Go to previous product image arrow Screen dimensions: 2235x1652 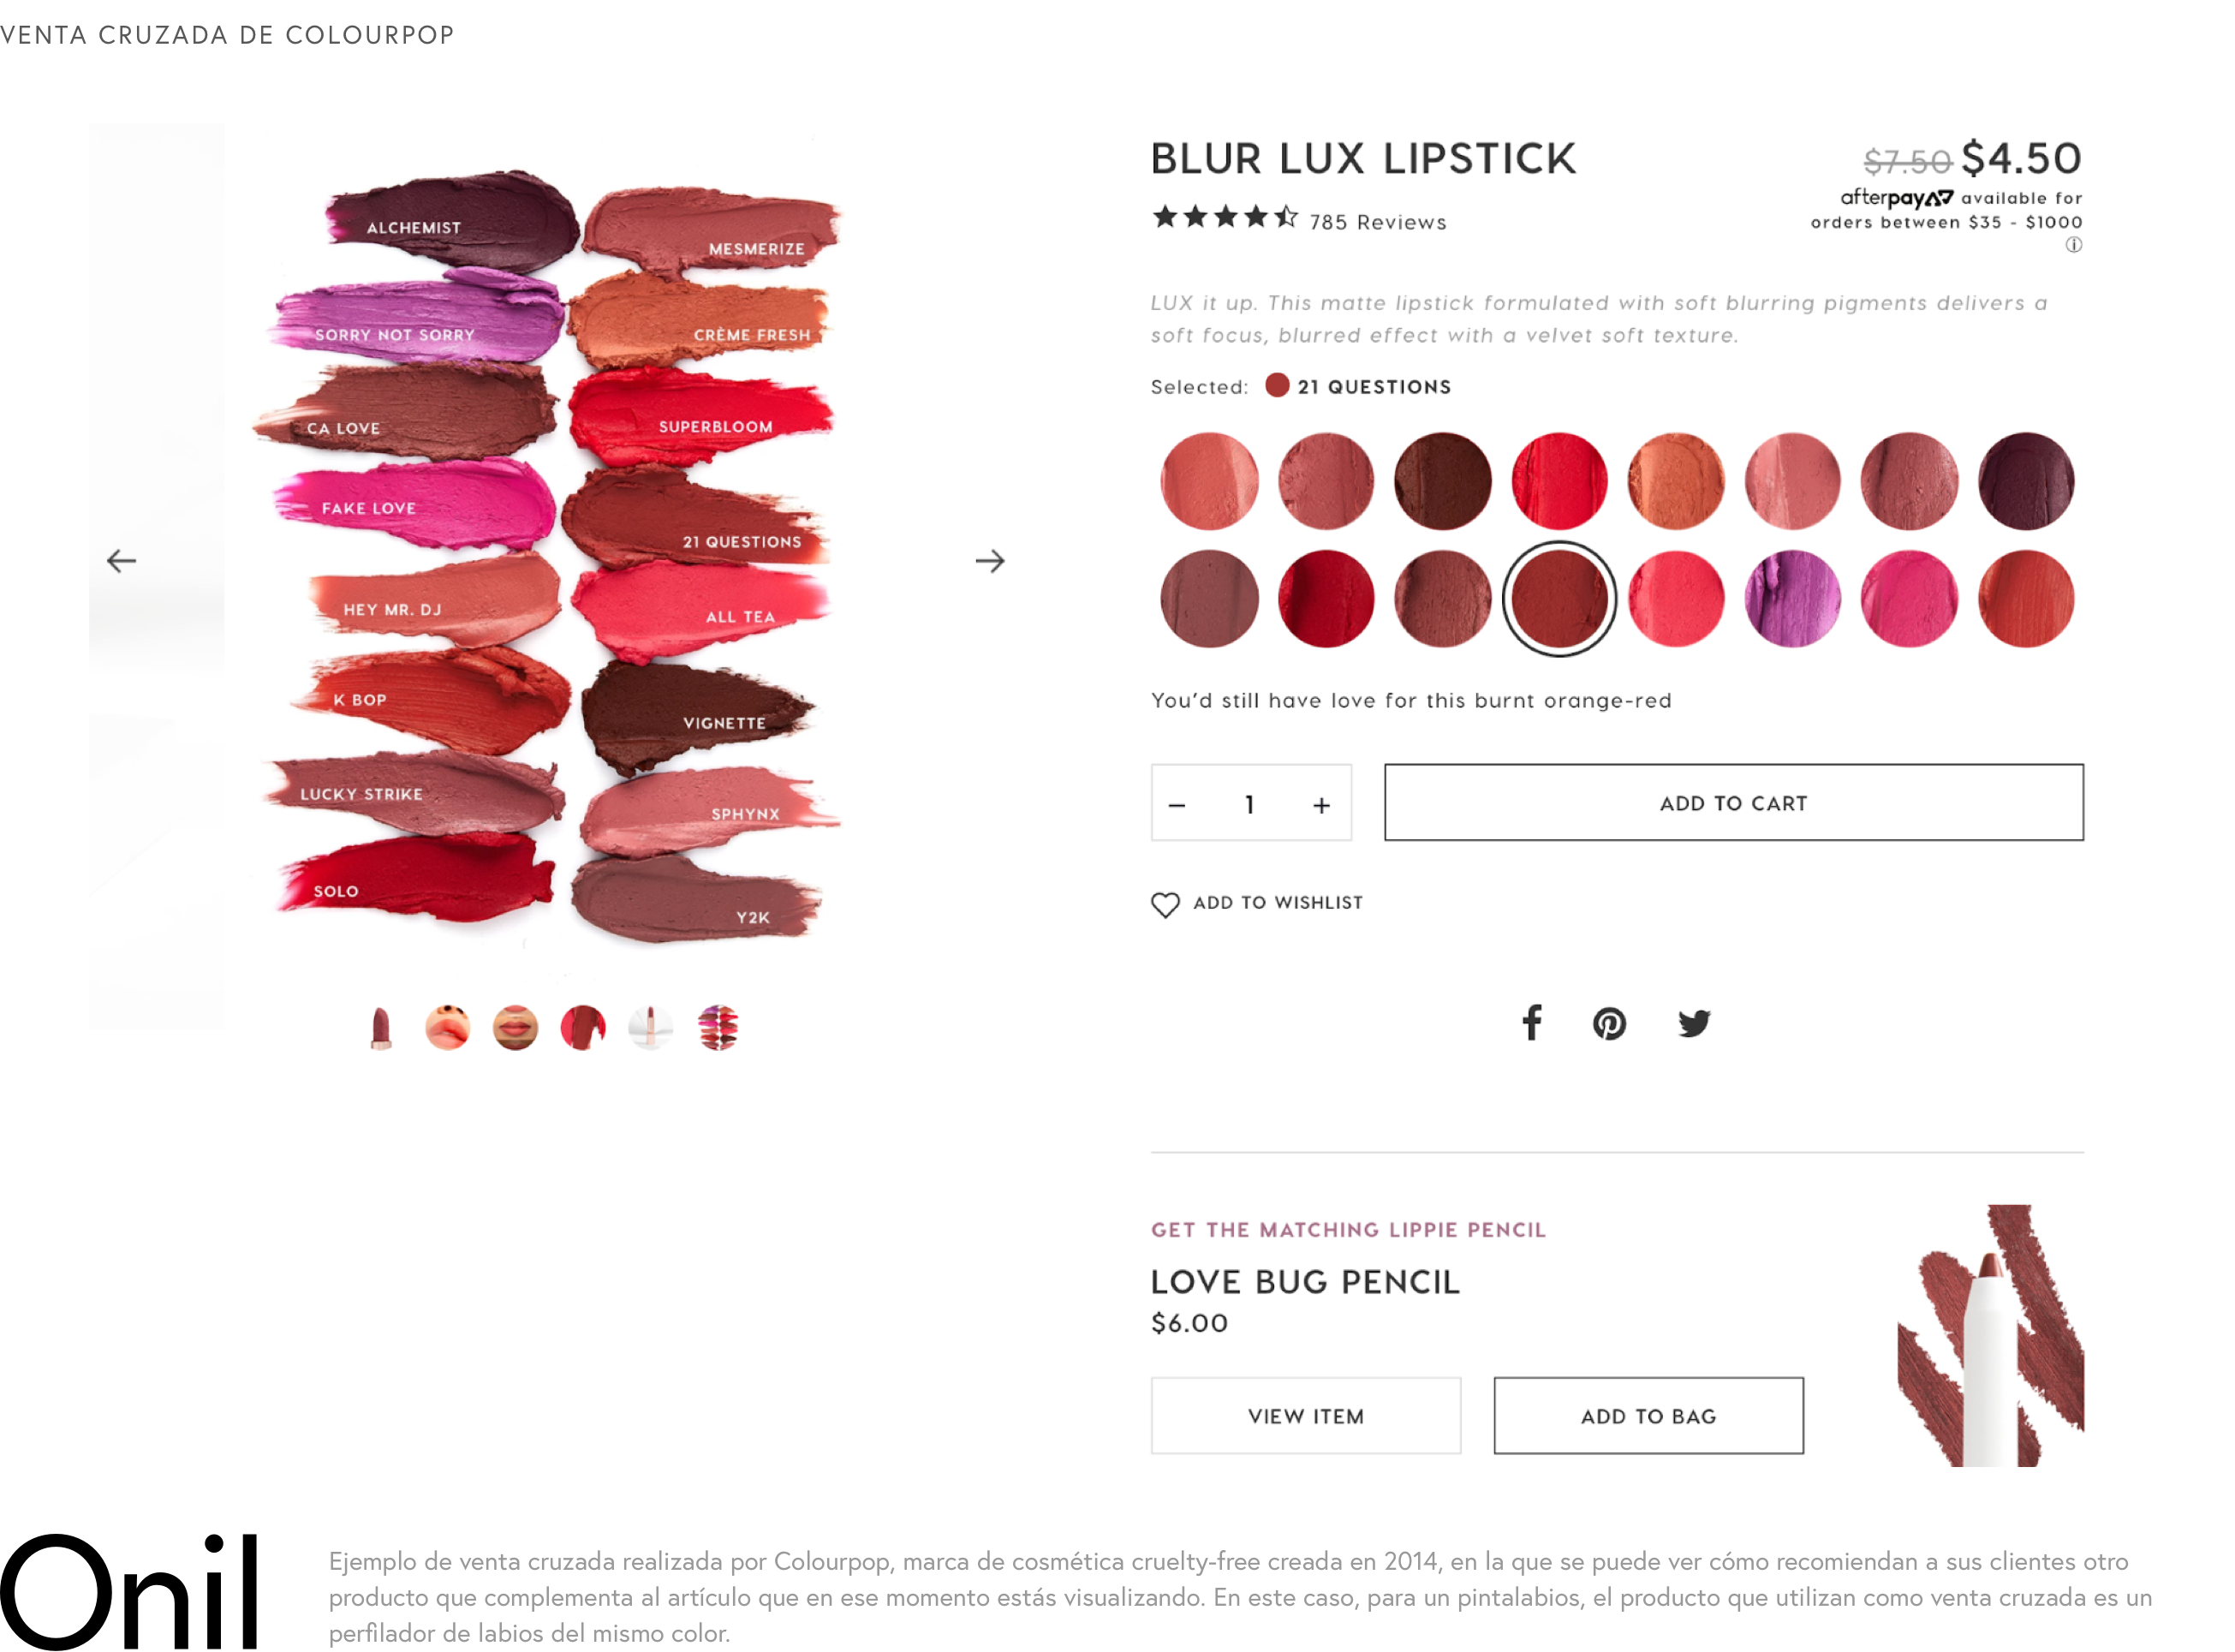[x=121, y=561]
